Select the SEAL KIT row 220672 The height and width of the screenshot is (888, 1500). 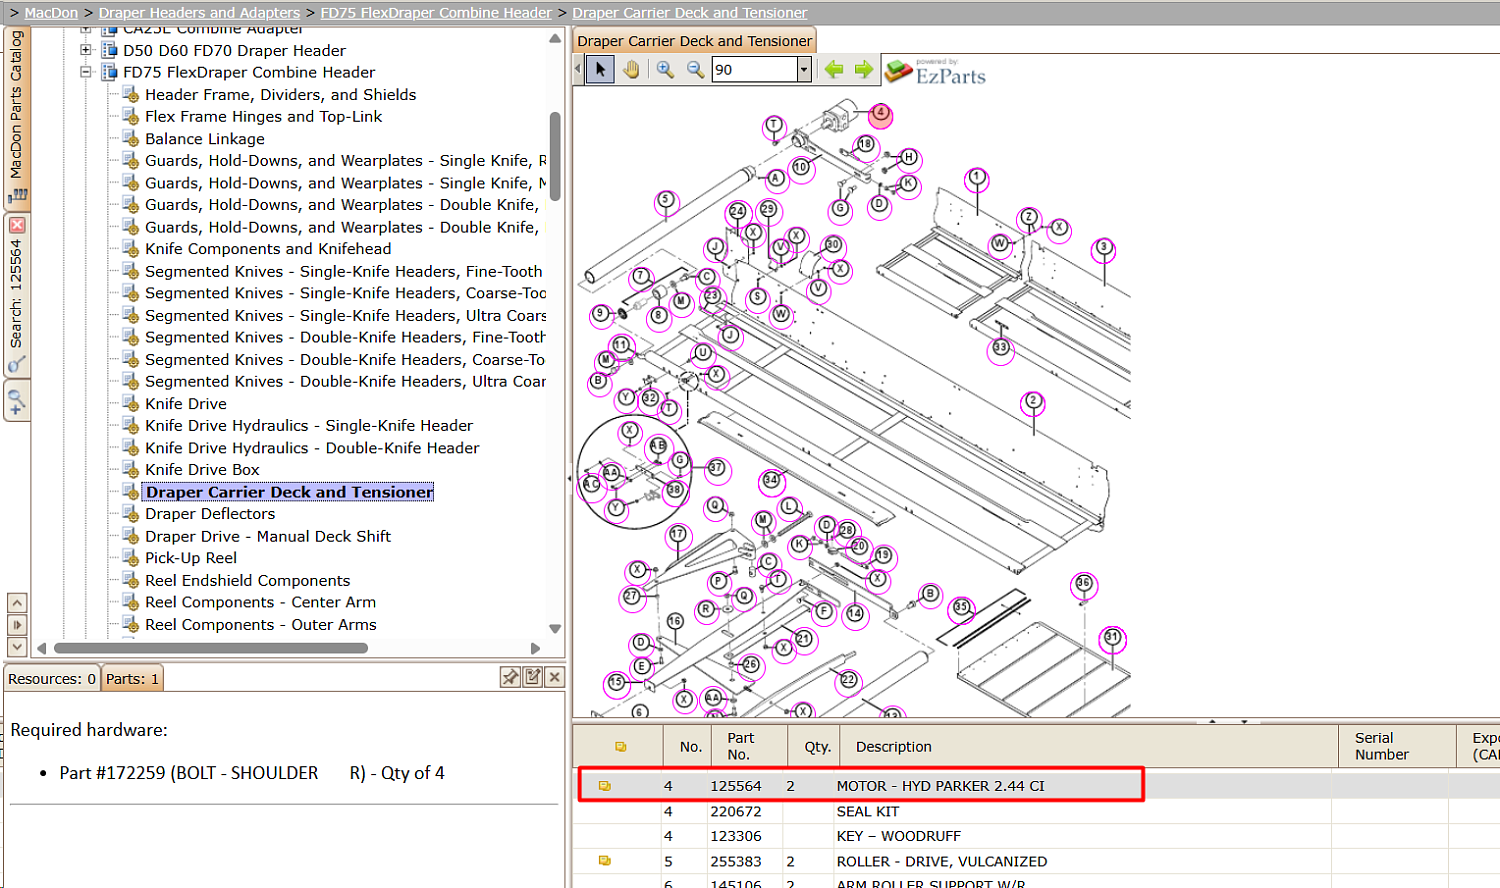[x=1036, y=811]
